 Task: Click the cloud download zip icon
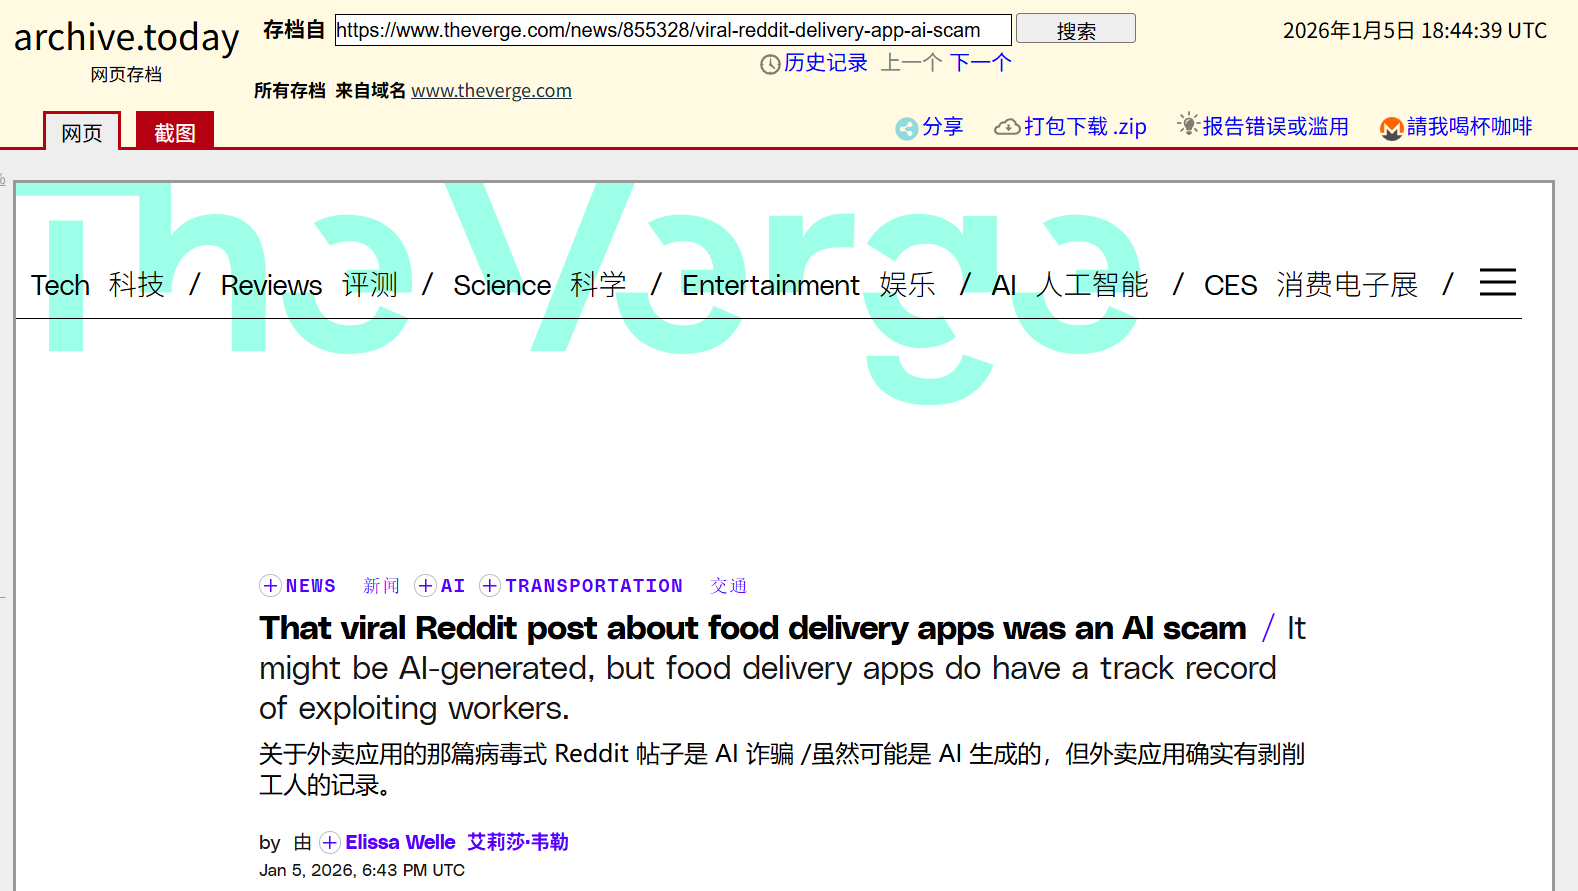[x=1007, y=127]
